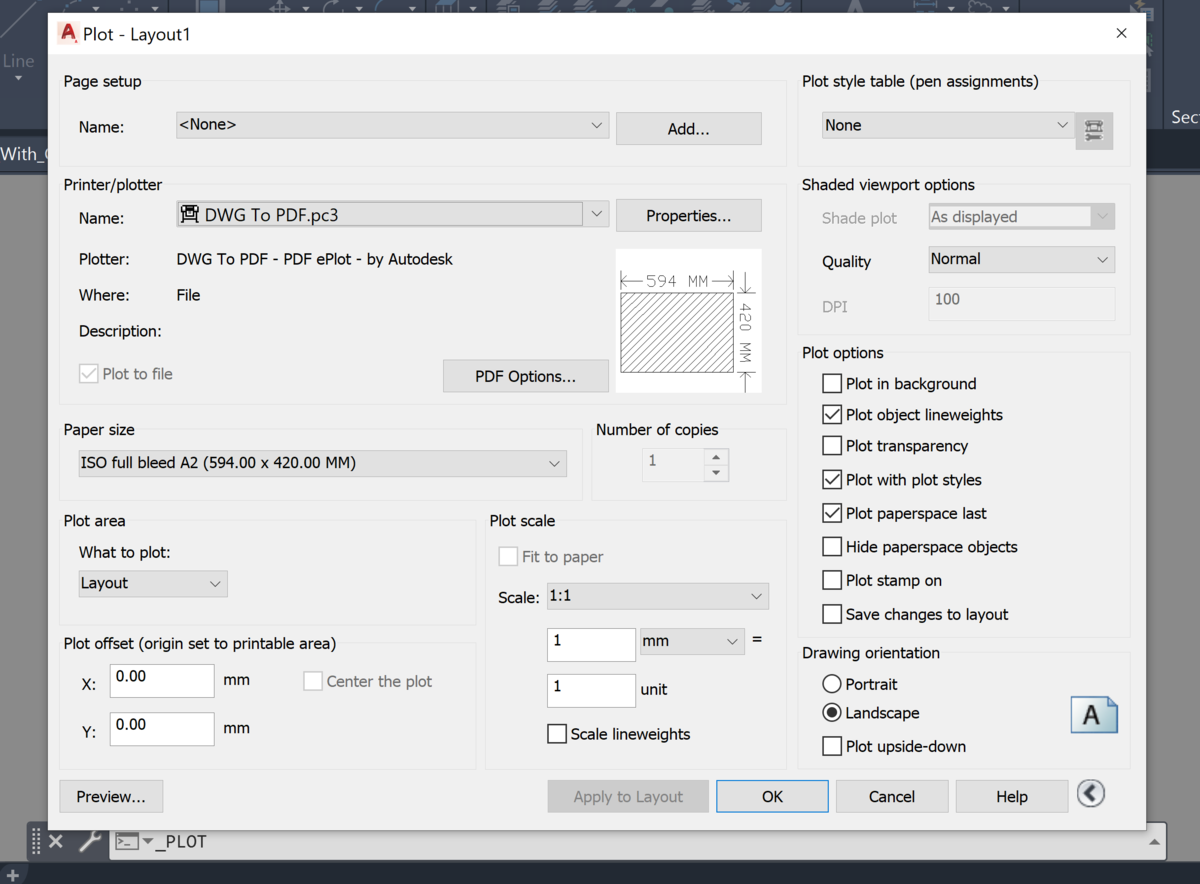This screenshot has height=884, width=1200.
Task: Click the X plot offset input field
Action: [x=162, y=681]
